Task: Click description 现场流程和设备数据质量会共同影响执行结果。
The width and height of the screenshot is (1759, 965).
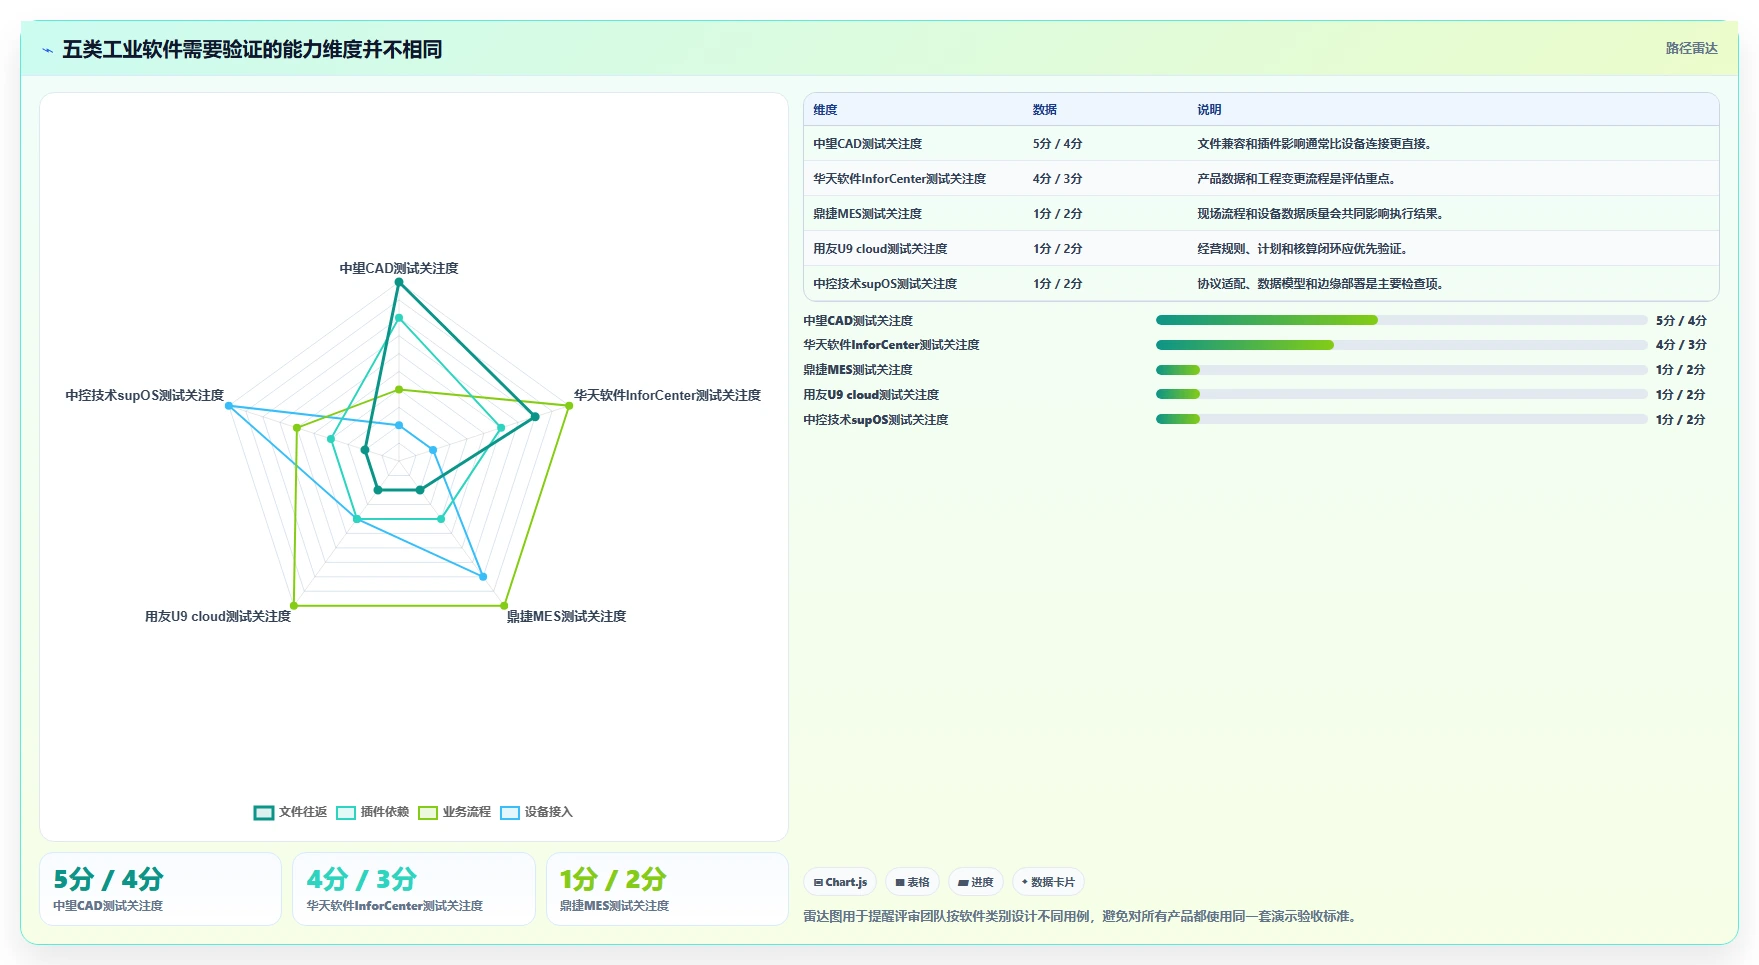Action: 1323,214
